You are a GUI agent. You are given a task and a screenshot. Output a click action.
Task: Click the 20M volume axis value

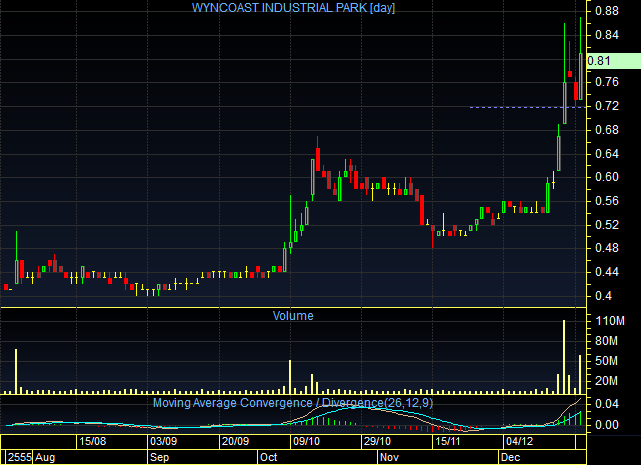click(607, 381)
